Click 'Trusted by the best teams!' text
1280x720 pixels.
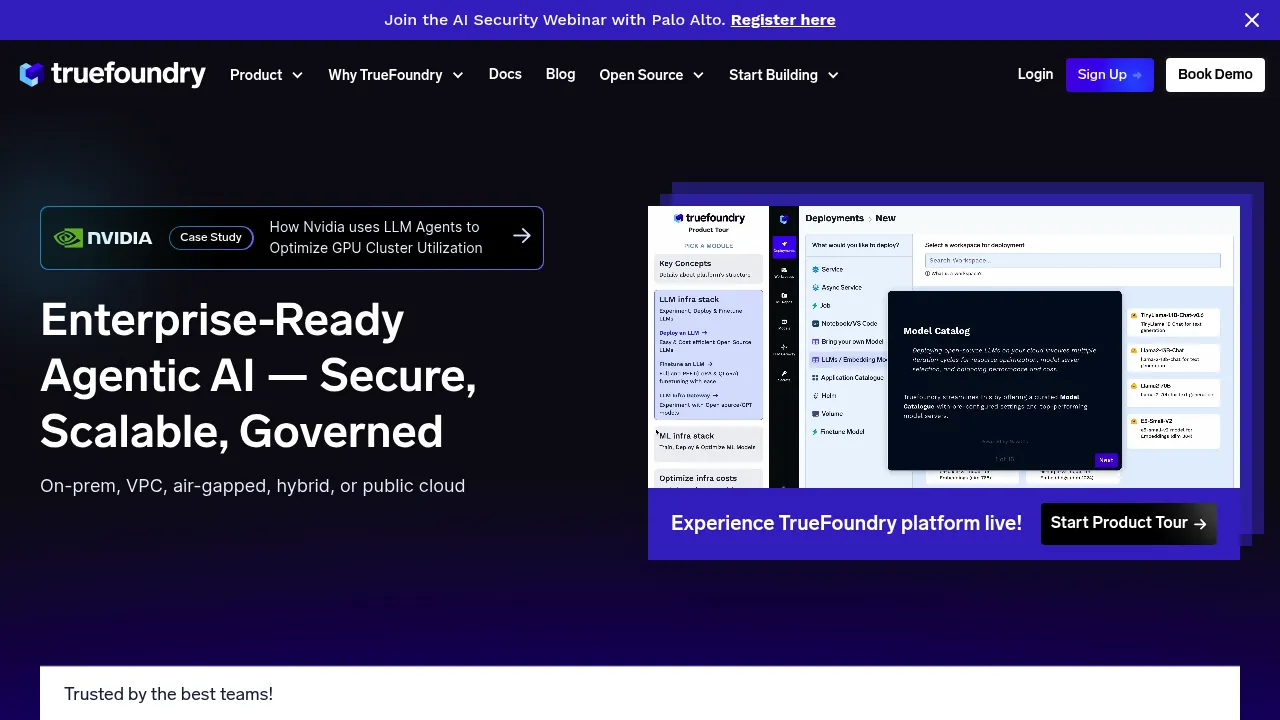[168, 694]
